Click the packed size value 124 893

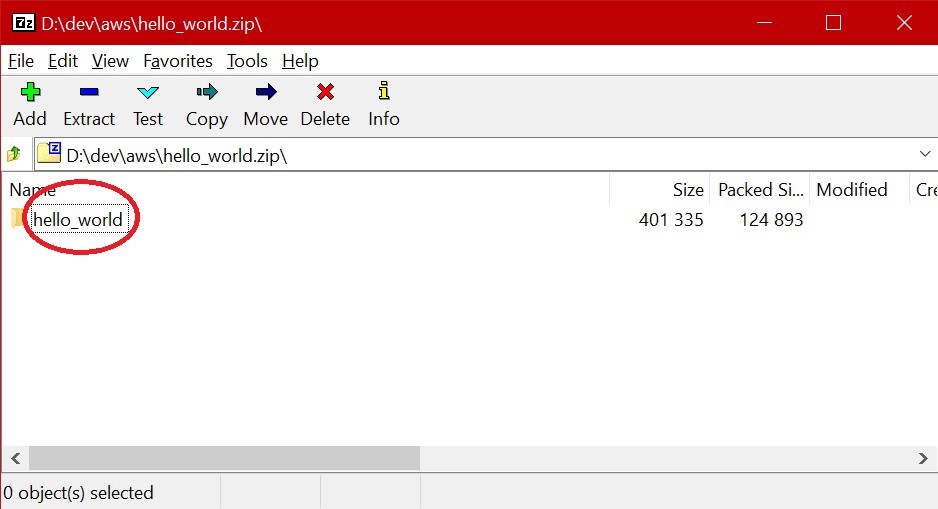click(771, 220)
